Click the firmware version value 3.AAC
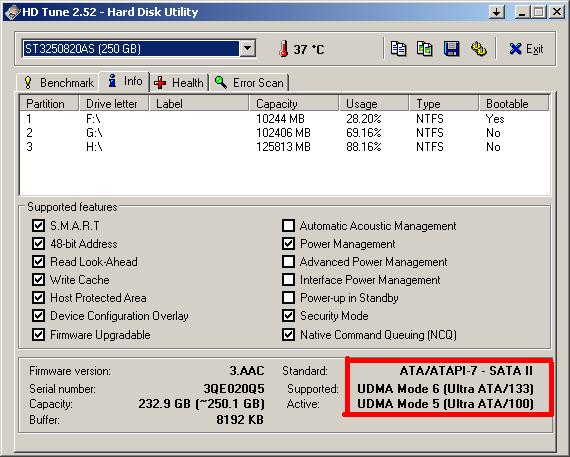 [246, 370]
